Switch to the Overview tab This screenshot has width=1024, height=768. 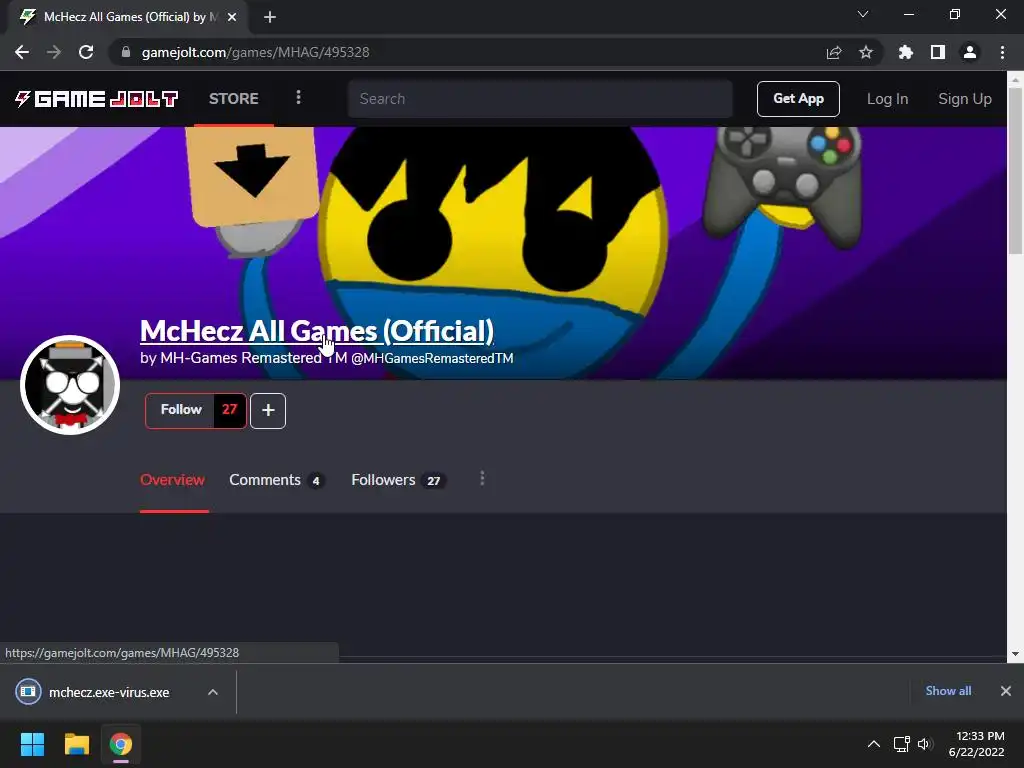pos(172,480)
